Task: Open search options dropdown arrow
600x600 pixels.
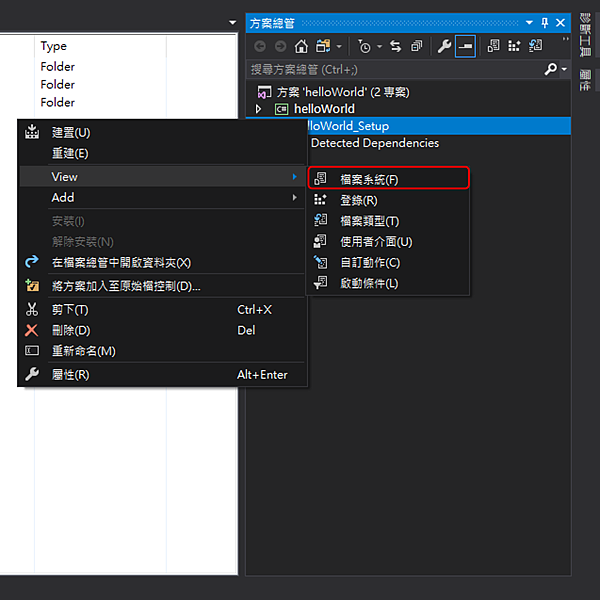Action: 564,70
